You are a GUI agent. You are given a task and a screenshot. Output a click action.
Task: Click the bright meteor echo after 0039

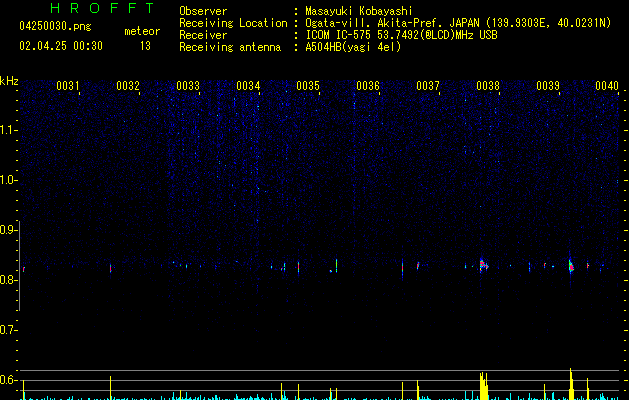pyautogui.click(x=571, y=266)
